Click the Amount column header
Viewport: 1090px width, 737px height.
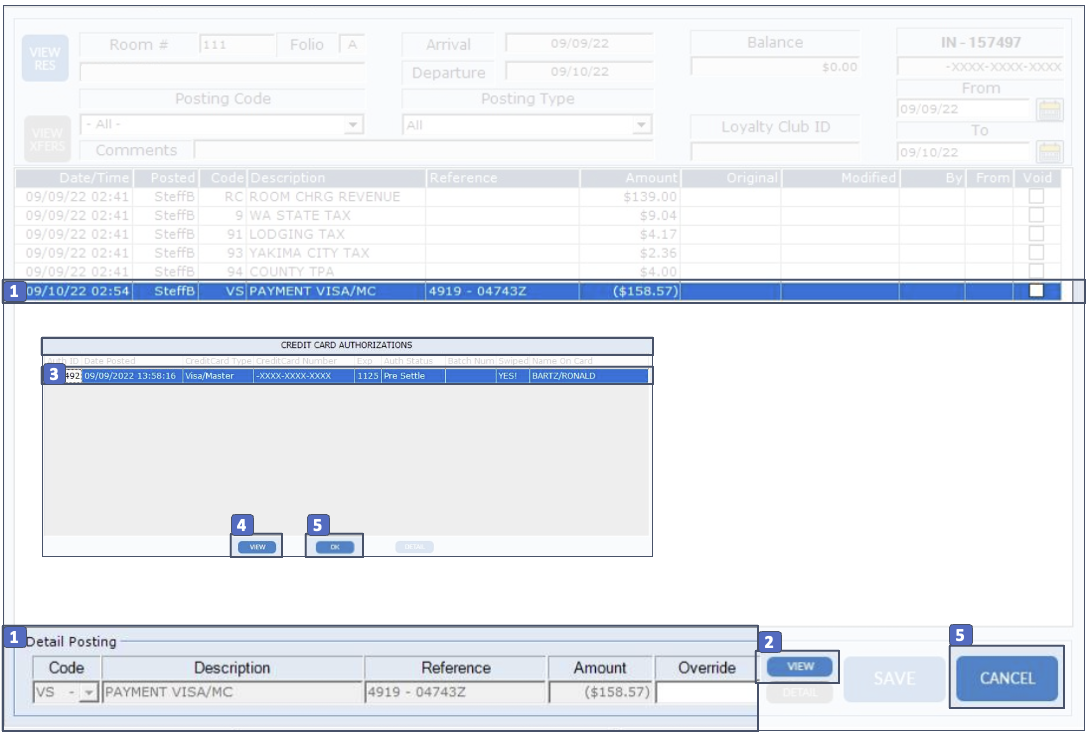628,178
